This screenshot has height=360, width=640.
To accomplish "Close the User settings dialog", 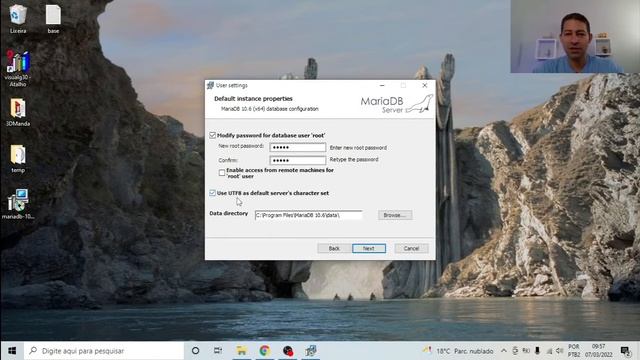I will point(424,85).
